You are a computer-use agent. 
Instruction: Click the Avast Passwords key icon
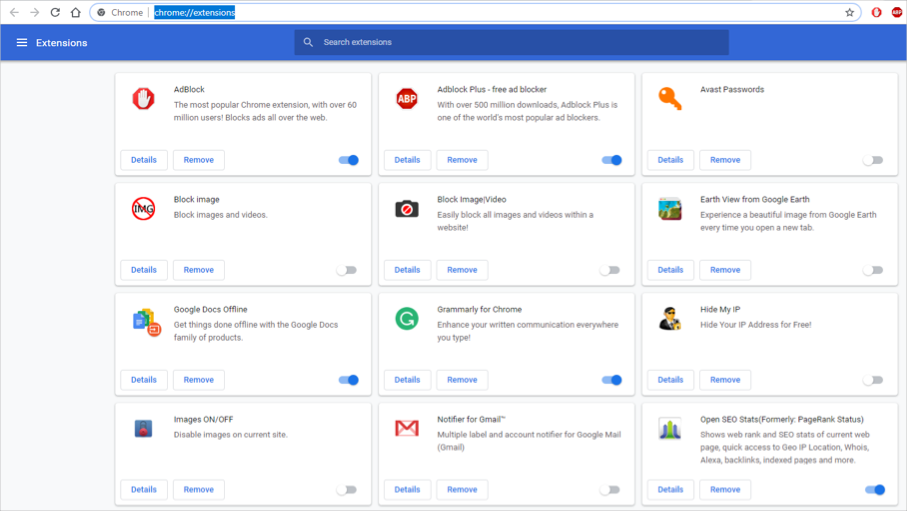pos(669,98)
